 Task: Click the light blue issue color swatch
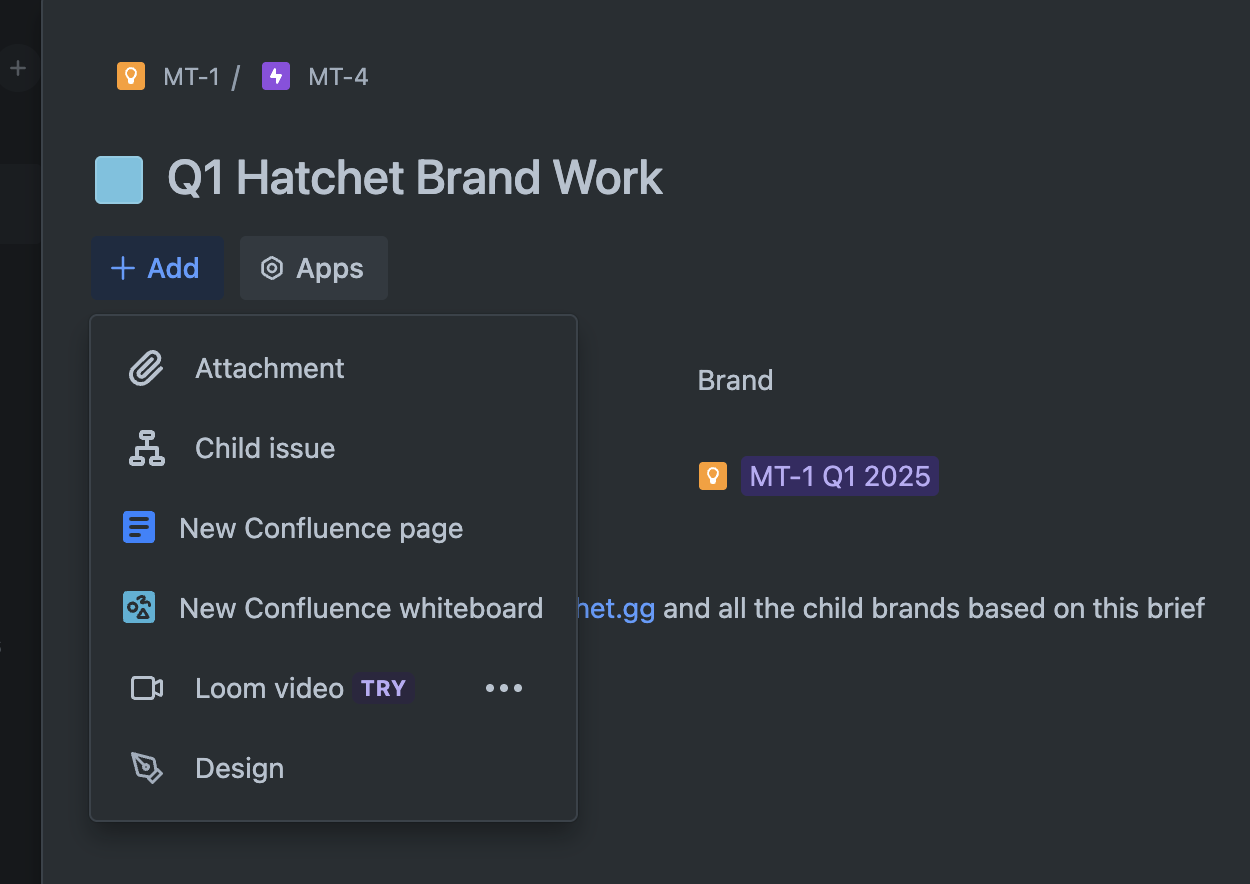[x=119, y=180]
